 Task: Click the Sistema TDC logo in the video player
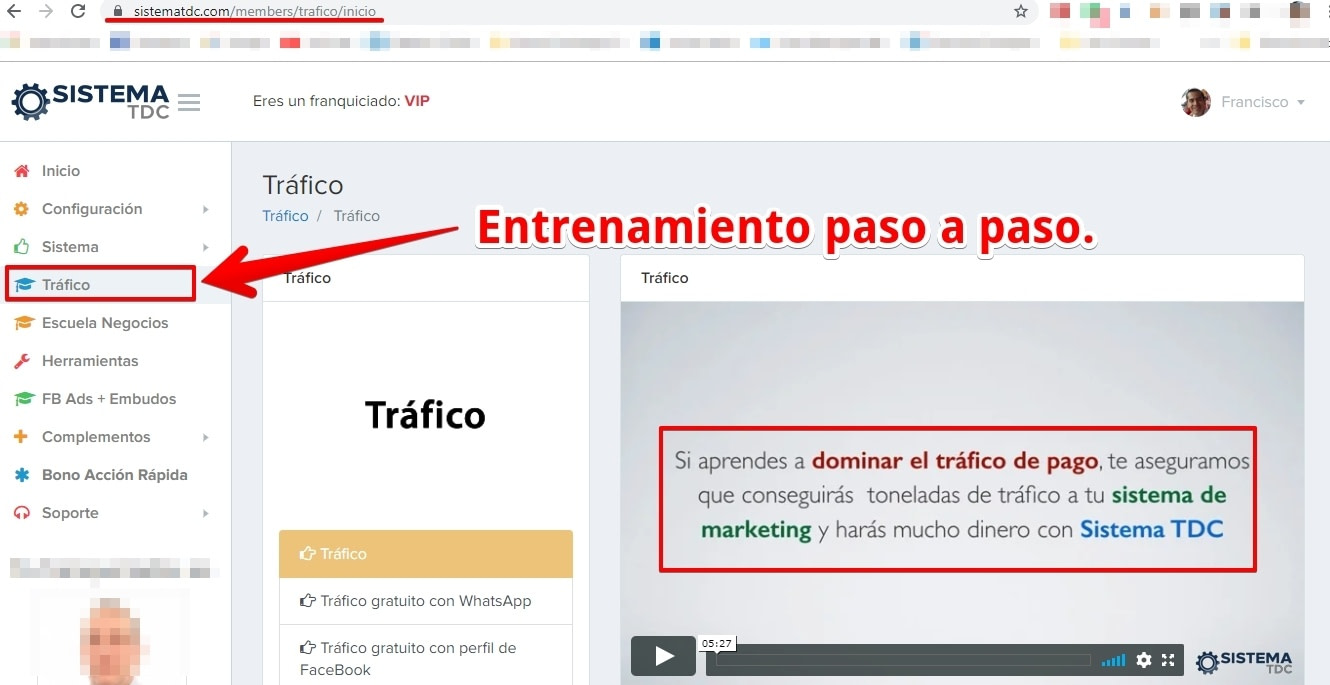1244,661
